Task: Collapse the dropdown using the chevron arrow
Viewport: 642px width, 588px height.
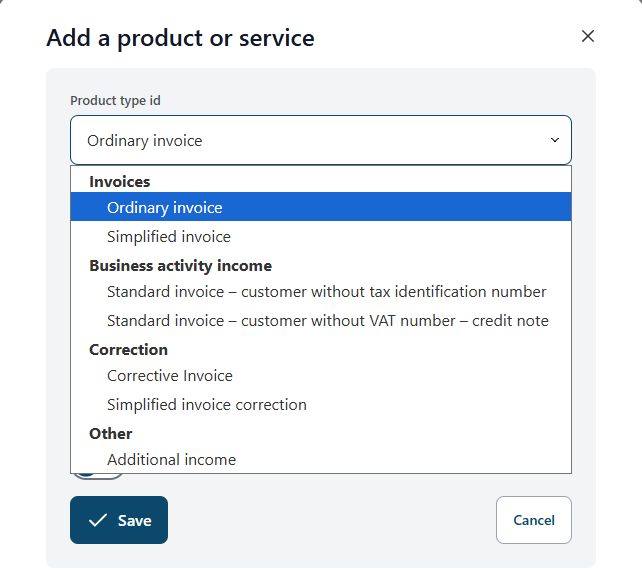Action: 555,140
